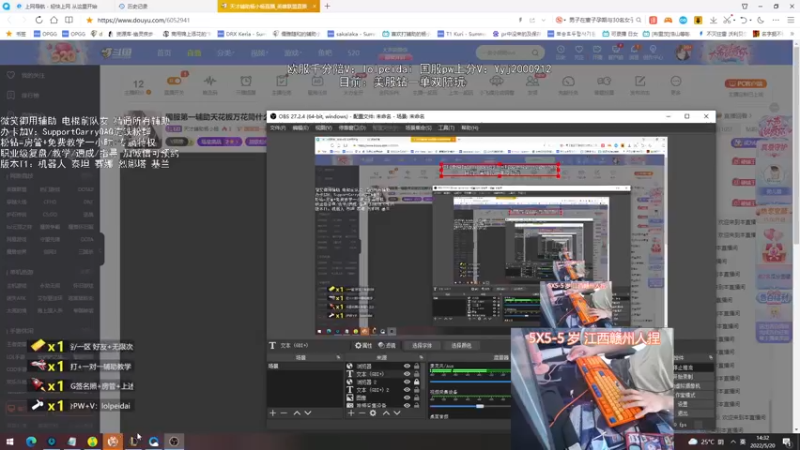The width and height of the screenshot is (800, 450).
Task: Lock the 浏览器 source
Action: 417,366
